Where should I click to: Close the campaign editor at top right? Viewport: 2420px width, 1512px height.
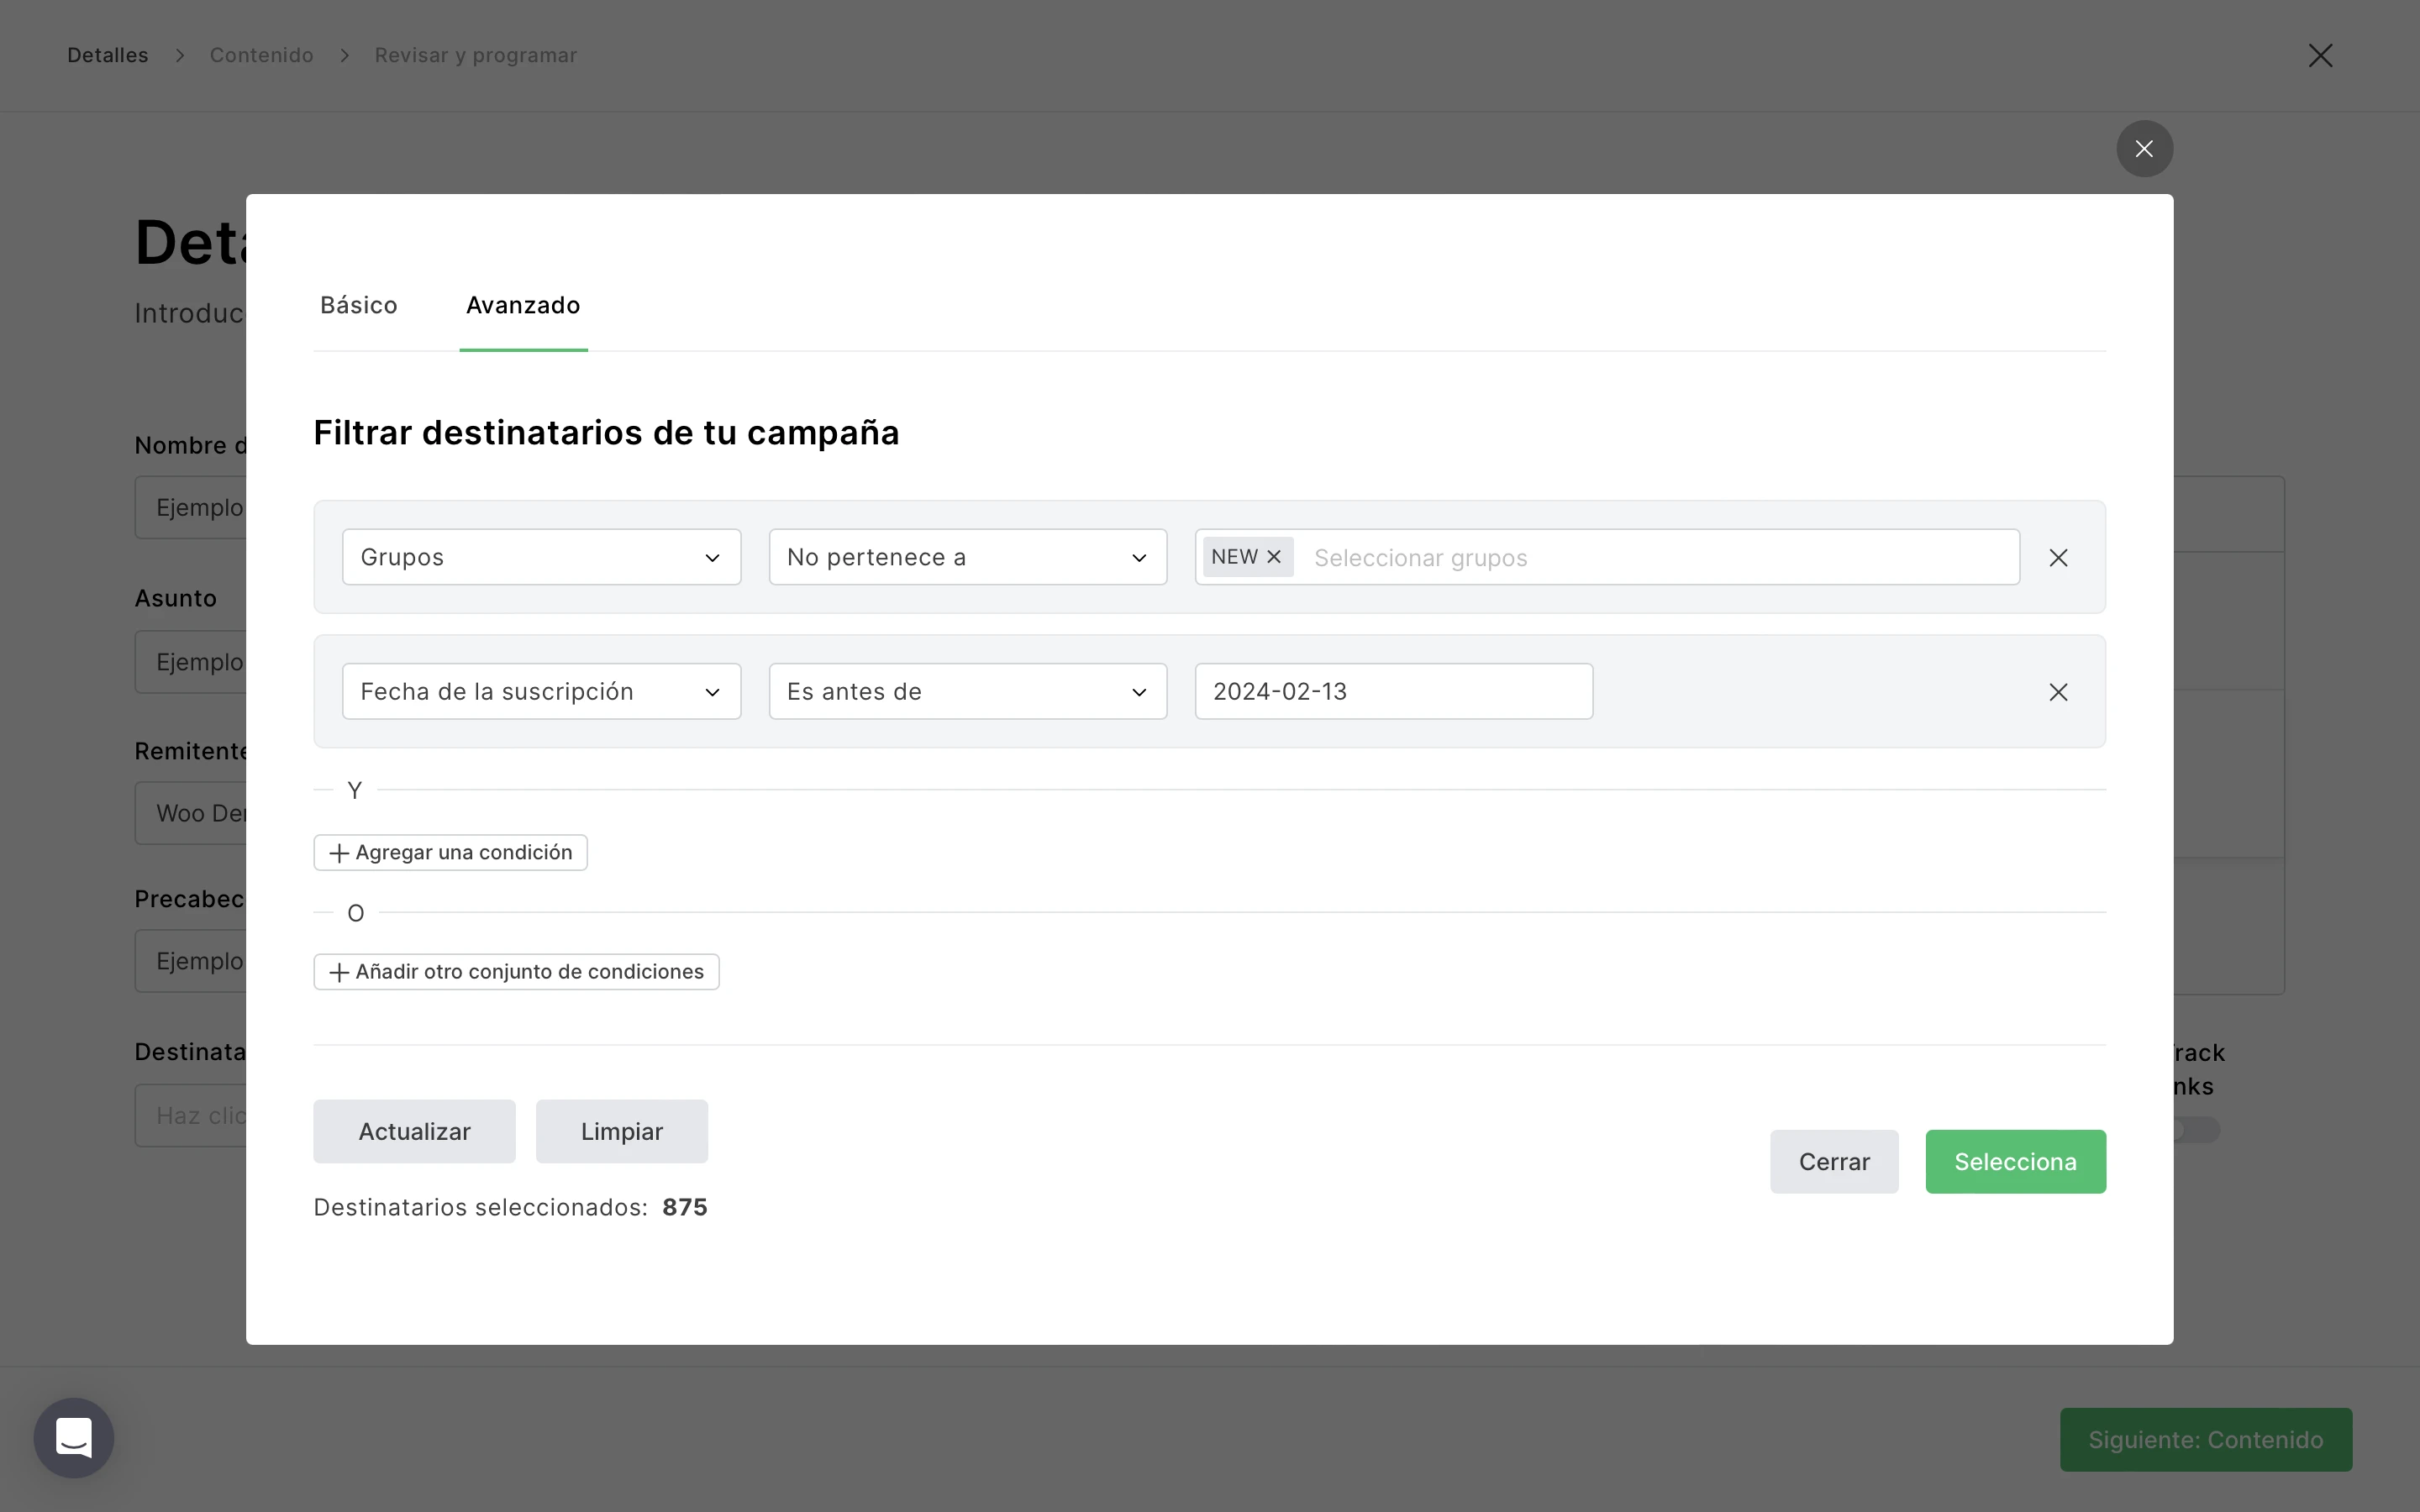(x=2320, y=56)
